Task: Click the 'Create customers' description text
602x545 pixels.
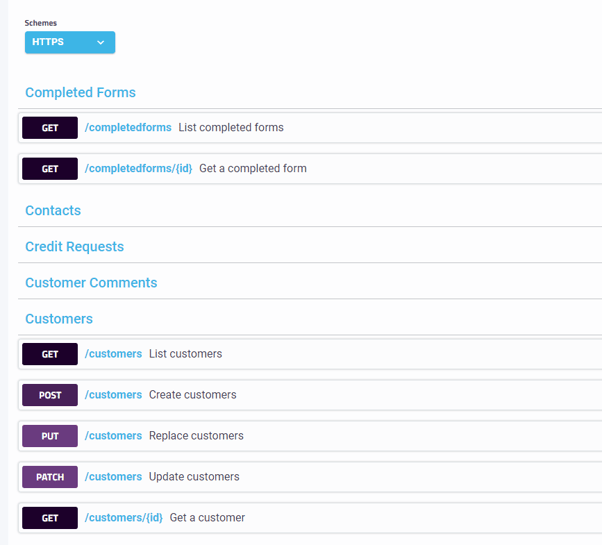Action: pyautogui.click(x=192, y=395)
